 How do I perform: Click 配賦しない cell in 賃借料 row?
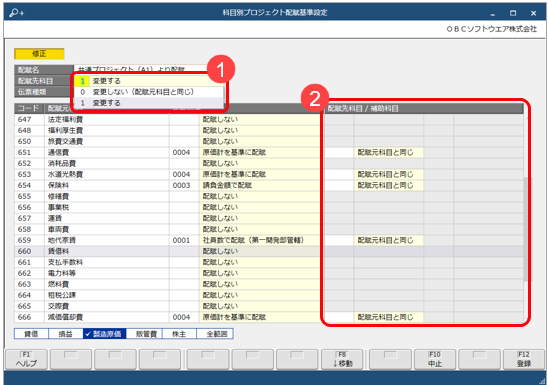coord(259,251)
